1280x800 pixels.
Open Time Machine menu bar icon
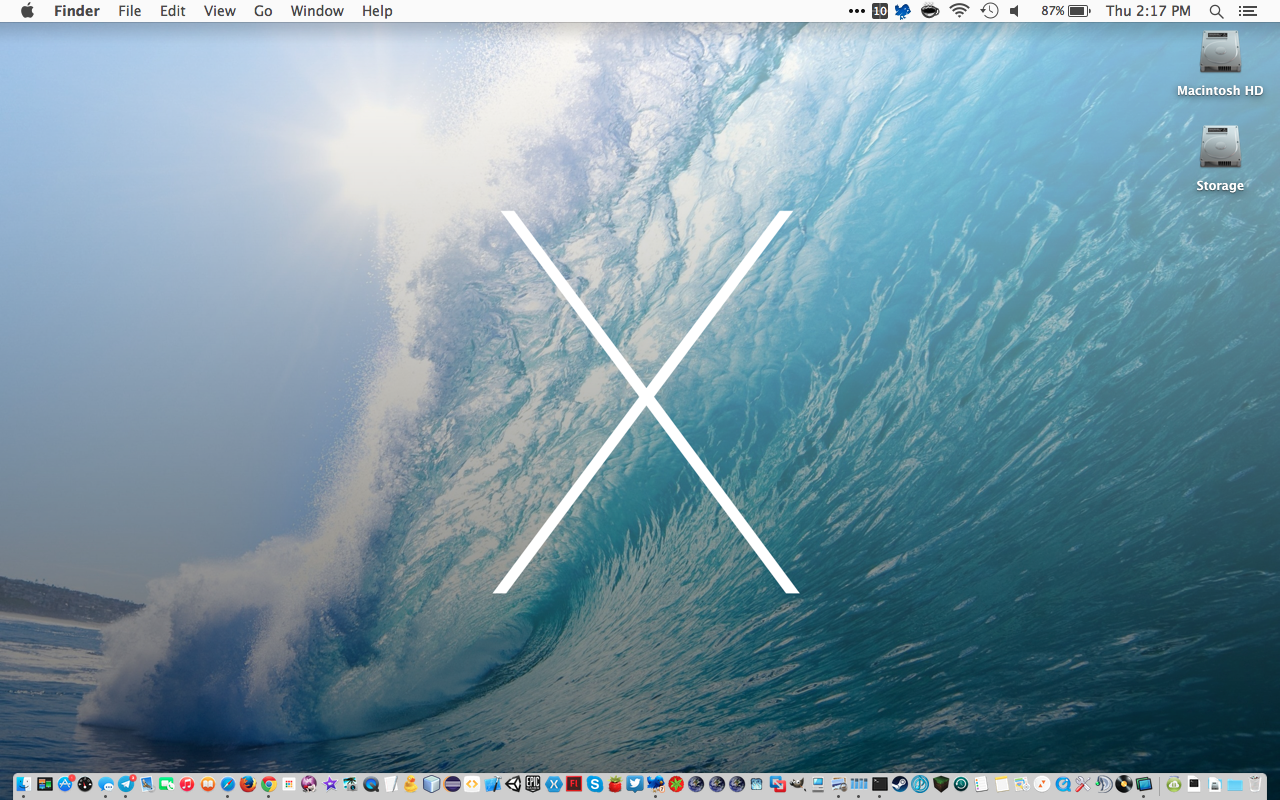tap(989, 11)
